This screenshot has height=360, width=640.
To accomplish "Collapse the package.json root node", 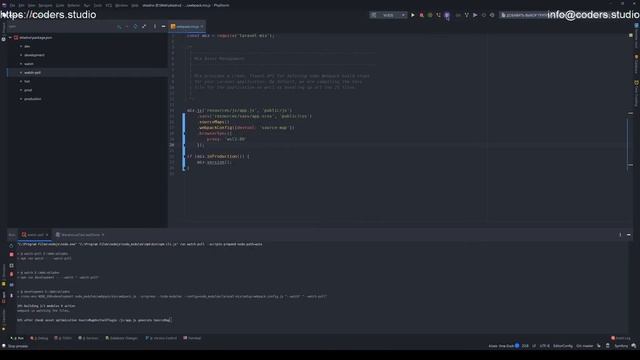I will point(10,38).
